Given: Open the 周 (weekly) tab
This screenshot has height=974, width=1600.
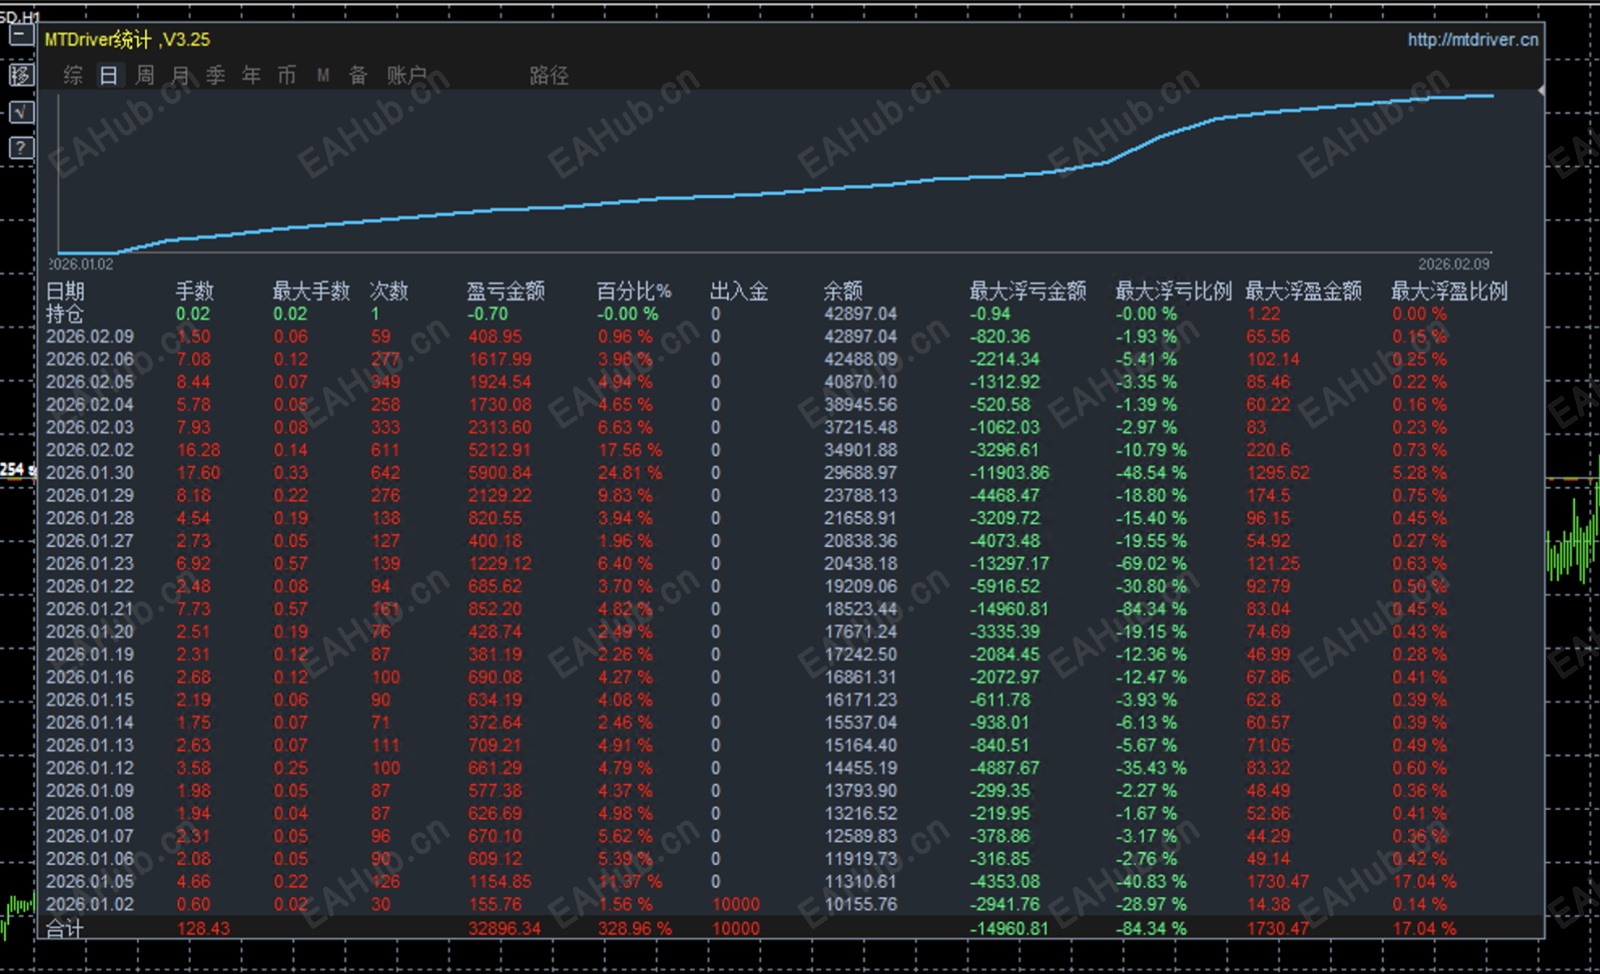Looking at the screenshot, I should click(145, 75).
